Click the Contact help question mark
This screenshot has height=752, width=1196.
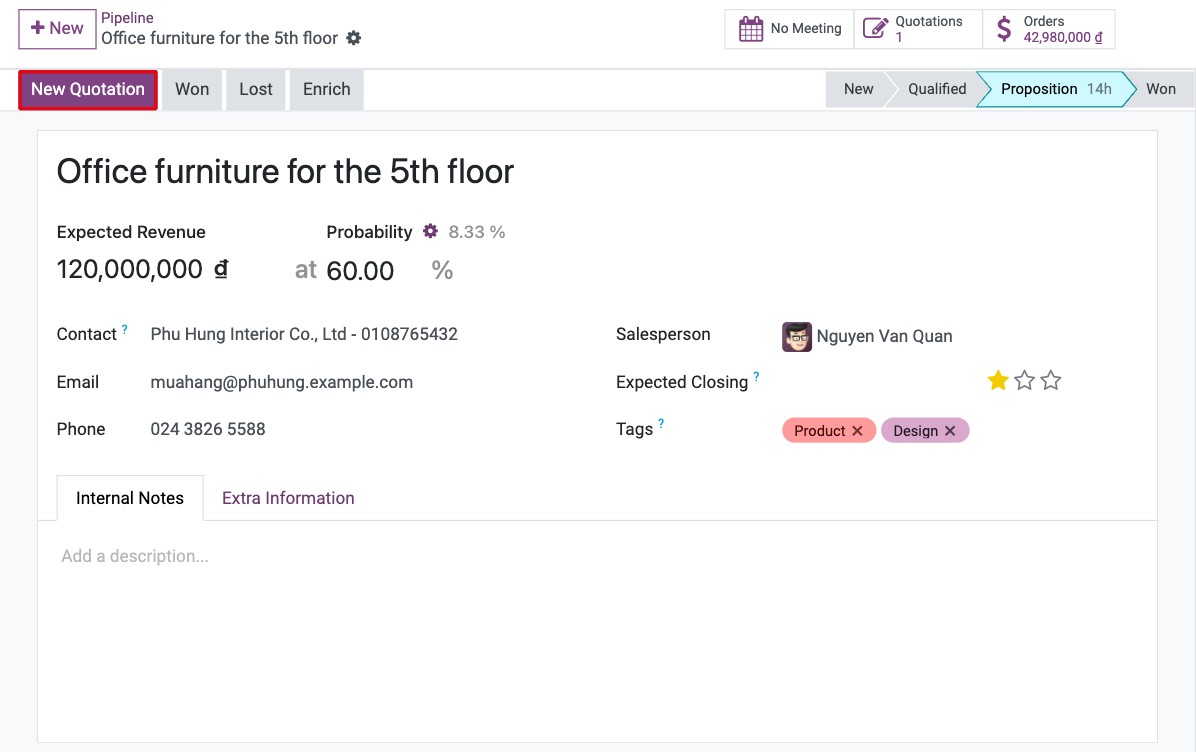(124, 329)
